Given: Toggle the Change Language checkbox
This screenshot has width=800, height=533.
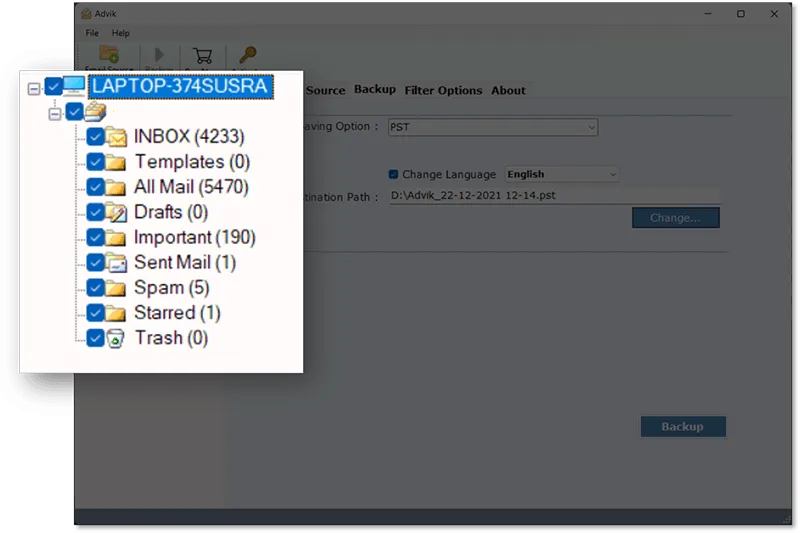Looking at the screenshot, I should coord(393,174).
